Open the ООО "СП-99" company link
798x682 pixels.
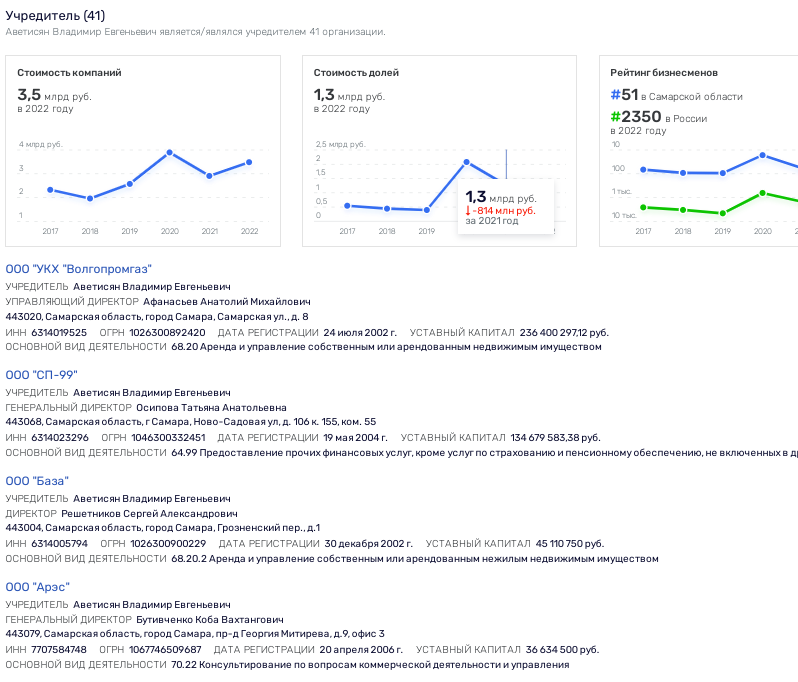point(41,375)
